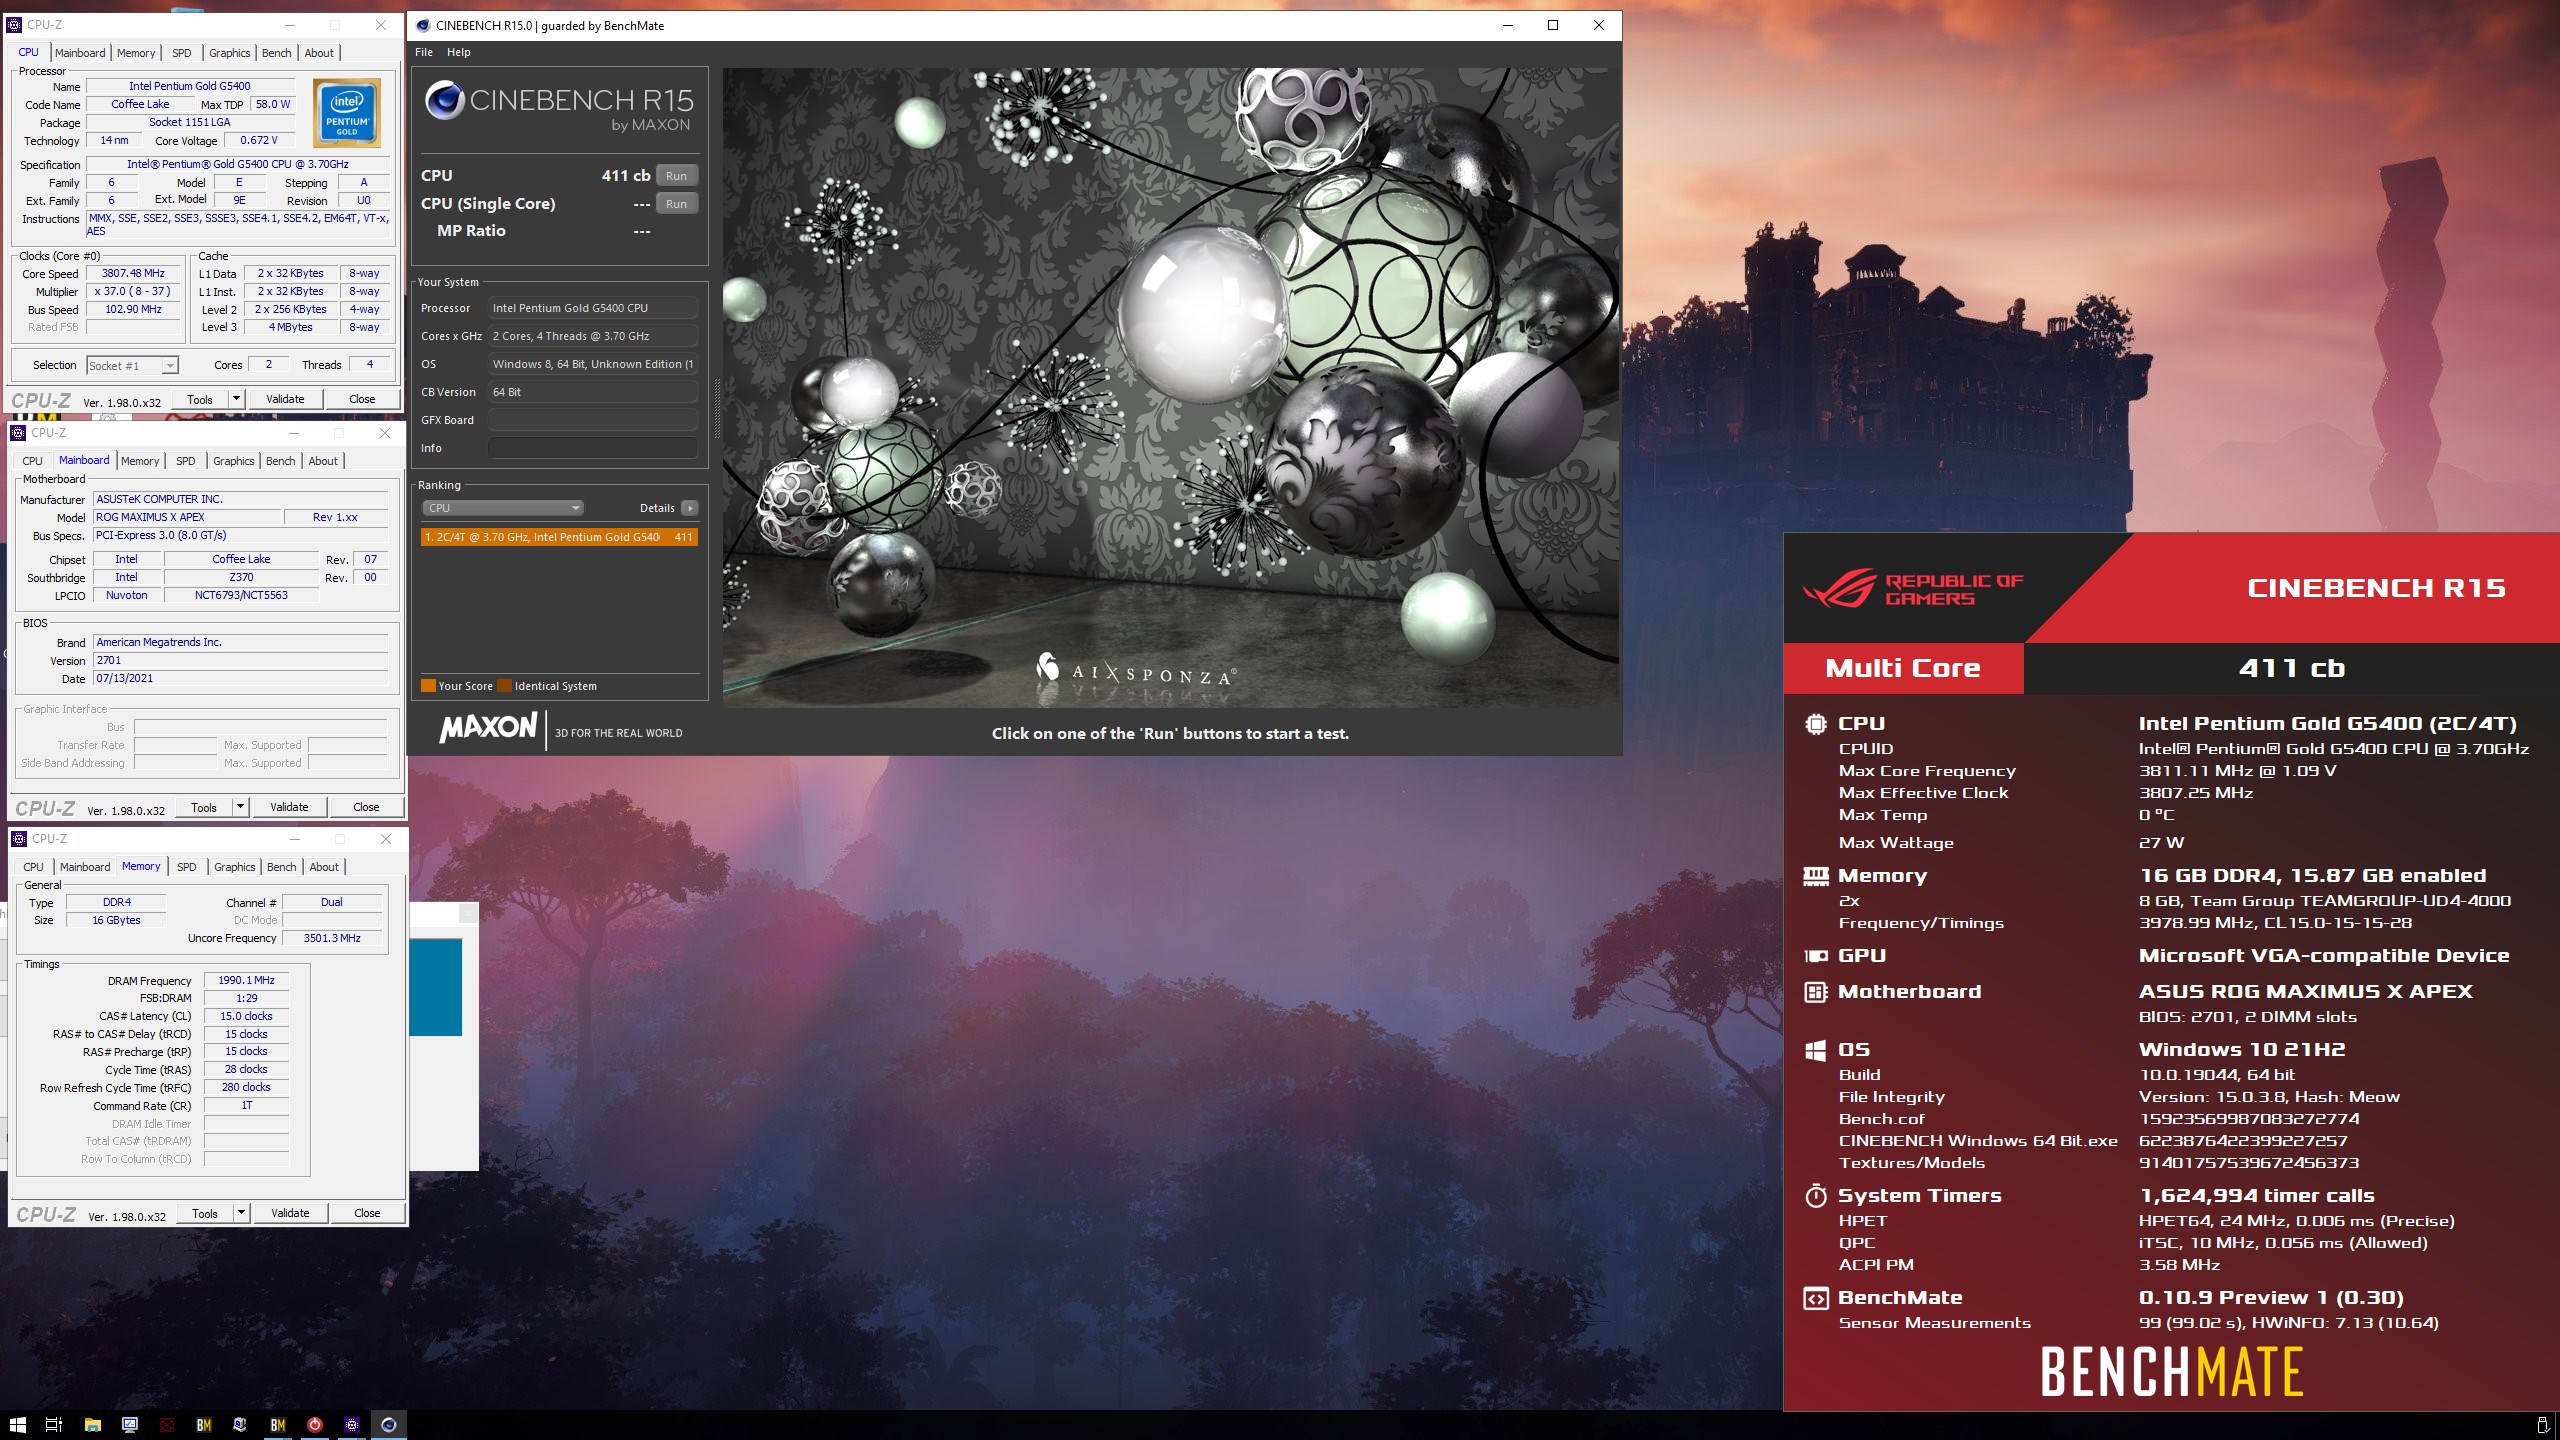This screenshot has width=2560, height=1440.
Task: Click the orange Your Score legend swatch
Action: point(428,686)
